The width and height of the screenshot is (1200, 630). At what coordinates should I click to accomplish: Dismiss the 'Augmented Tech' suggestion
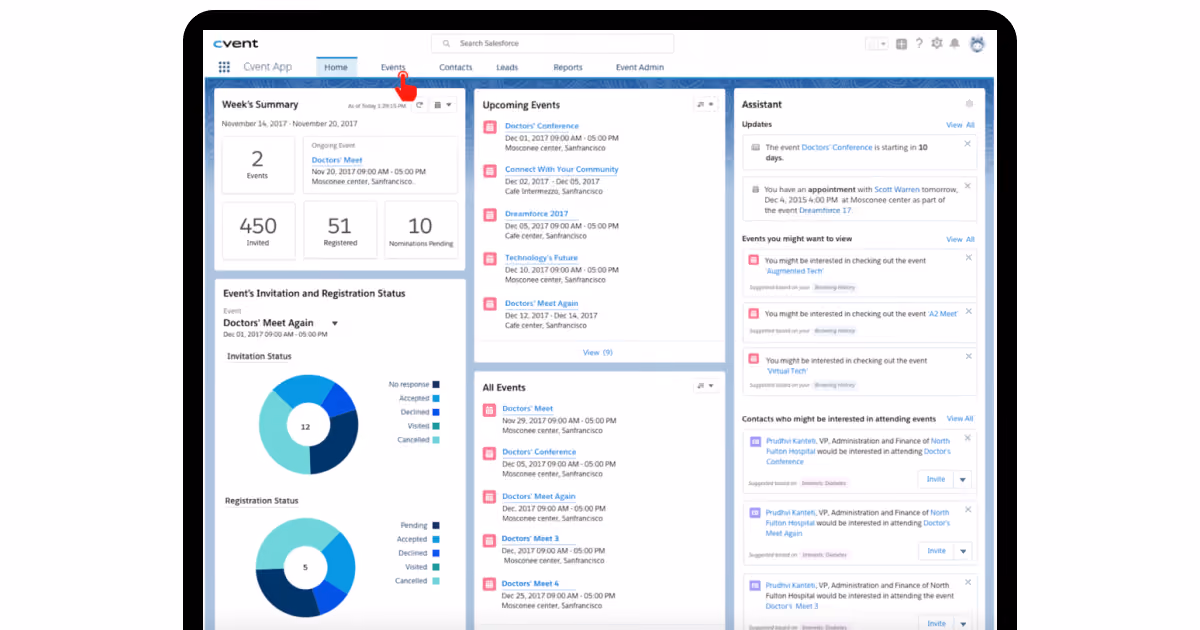coord(967,258)
